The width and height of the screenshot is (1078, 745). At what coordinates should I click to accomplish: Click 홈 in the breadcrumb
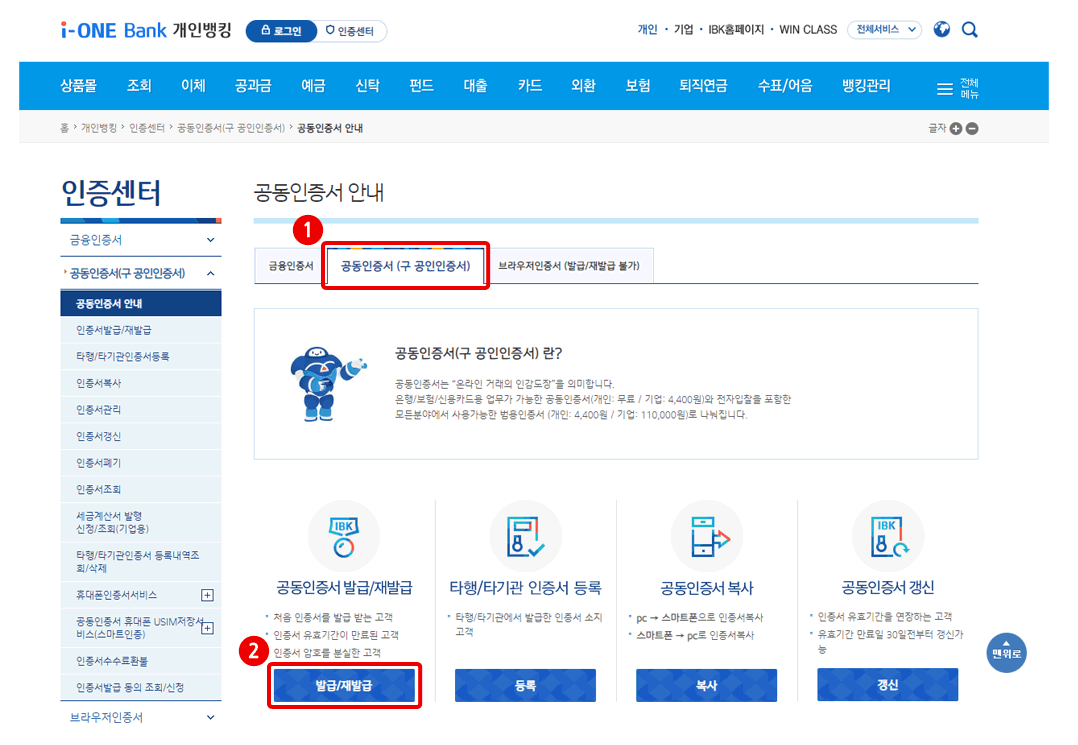(x=64, y=129)
